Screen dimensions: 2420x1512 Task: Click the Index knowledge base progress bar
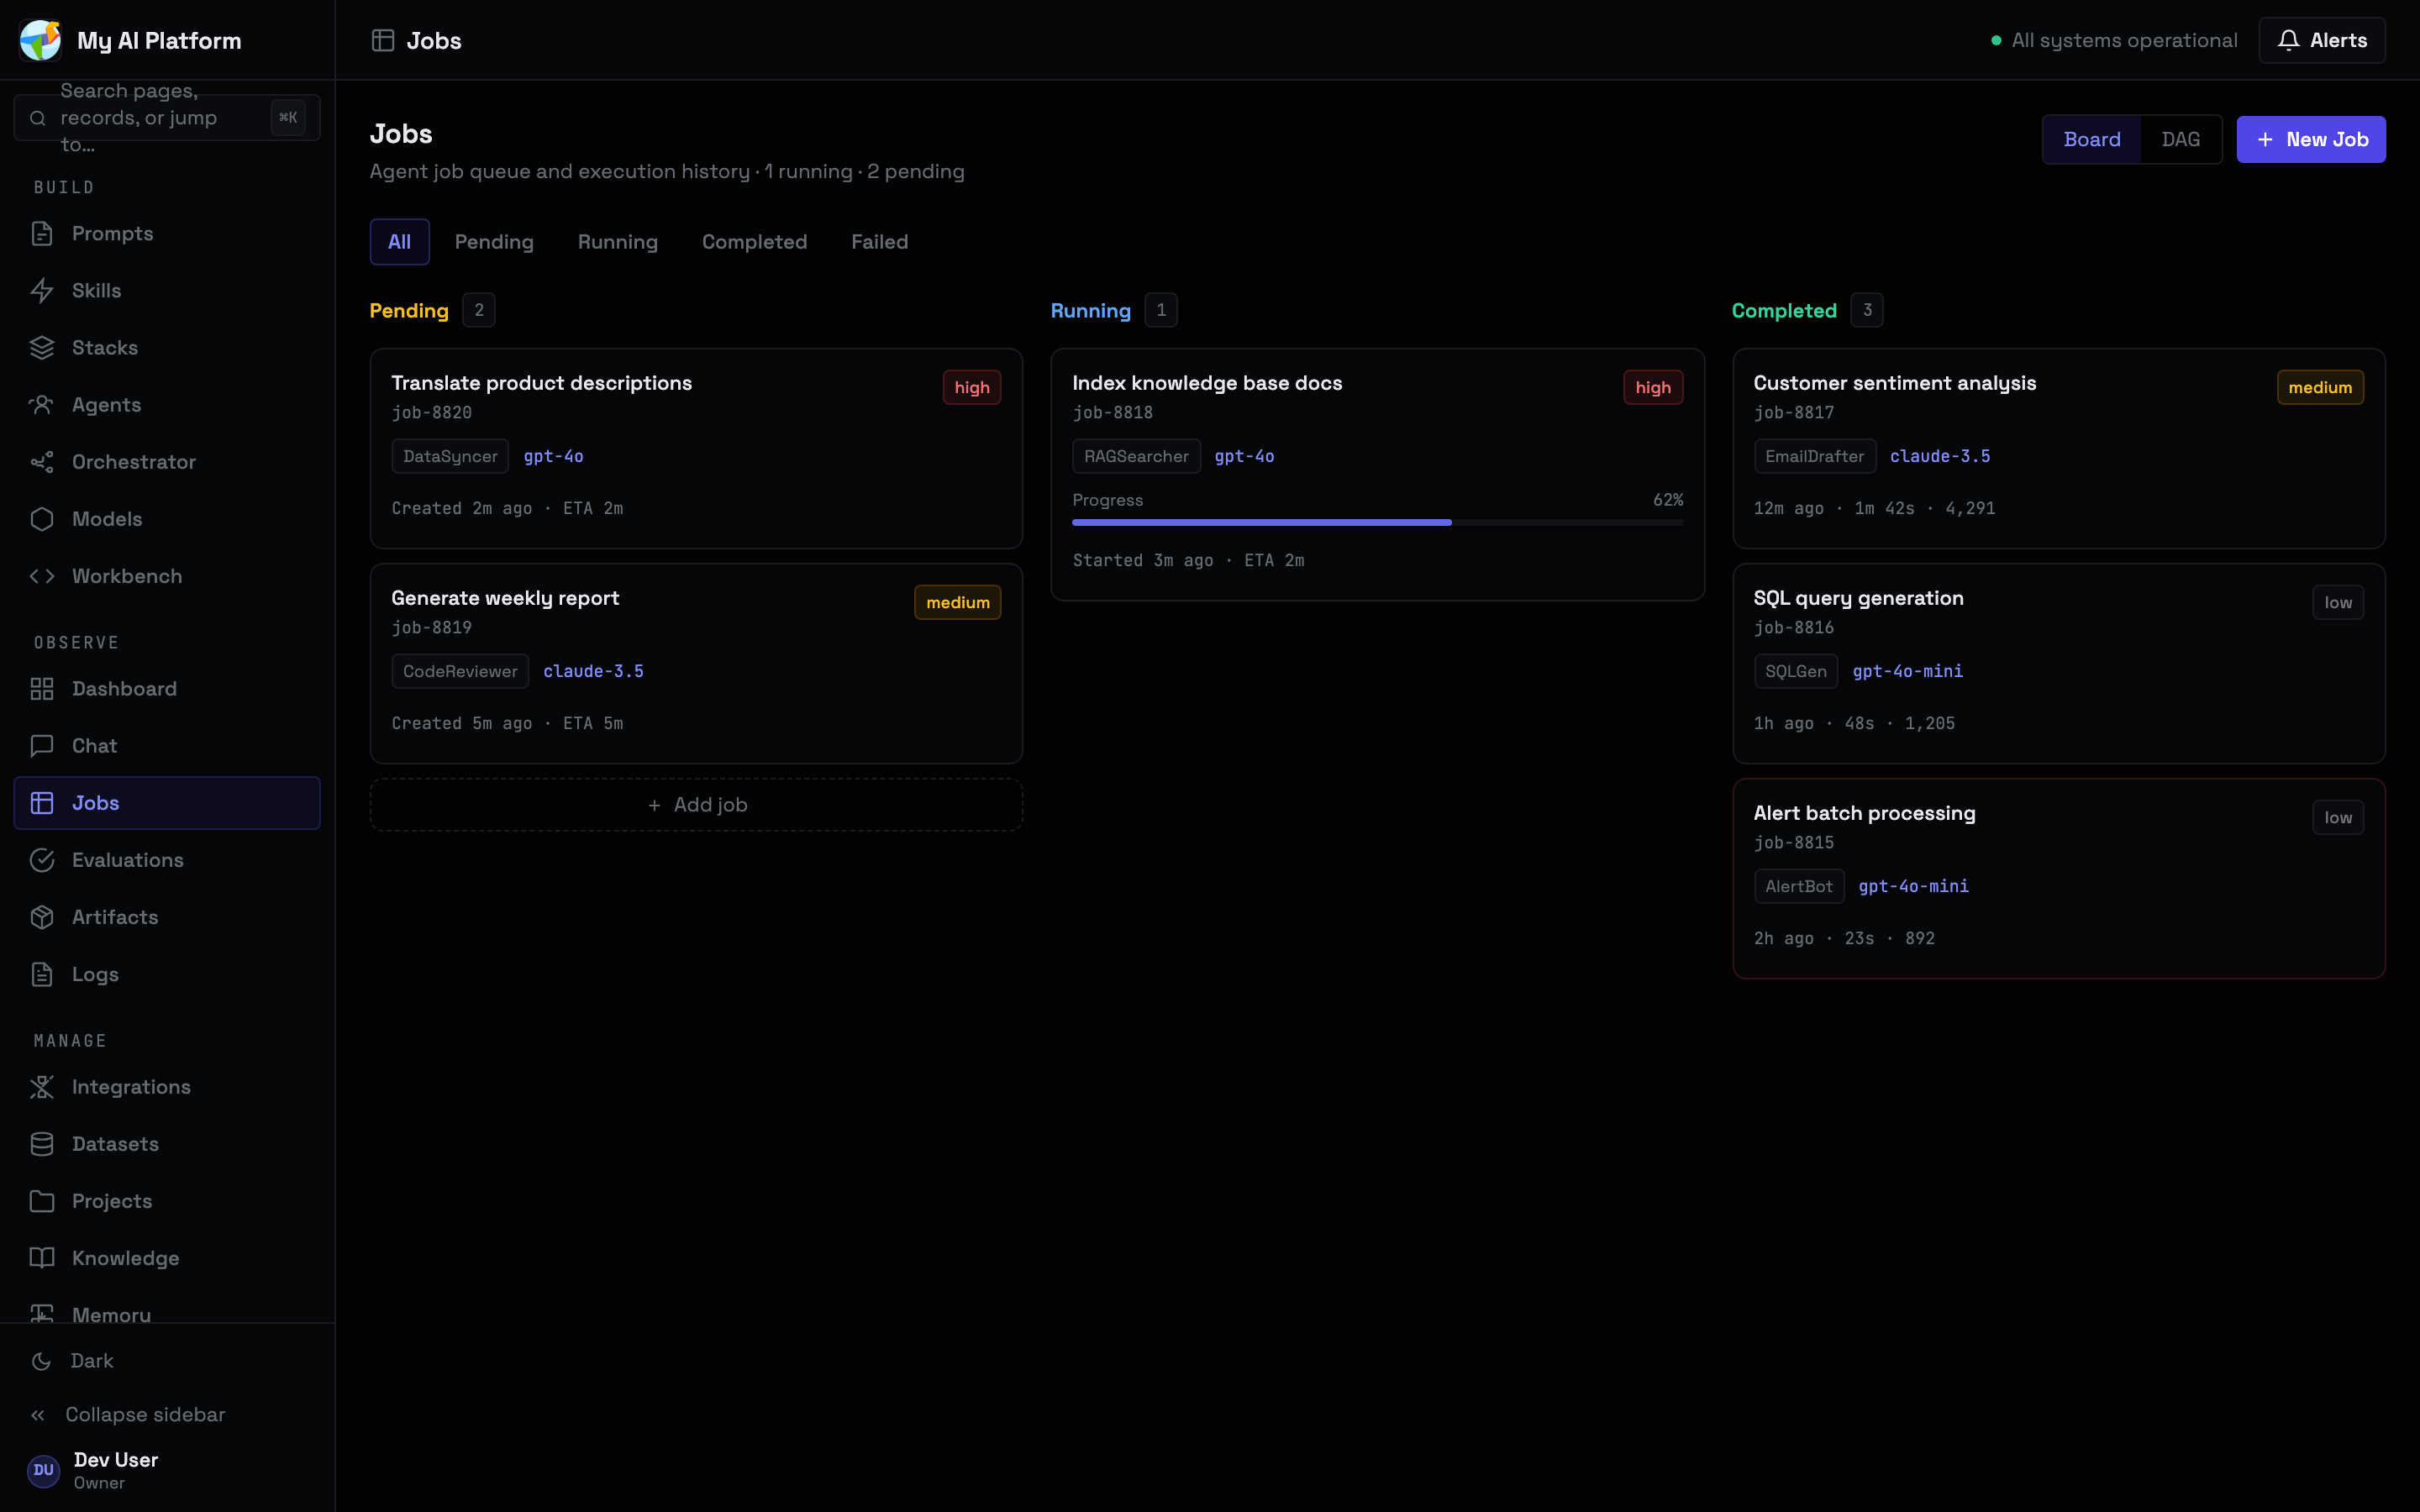1377,522
